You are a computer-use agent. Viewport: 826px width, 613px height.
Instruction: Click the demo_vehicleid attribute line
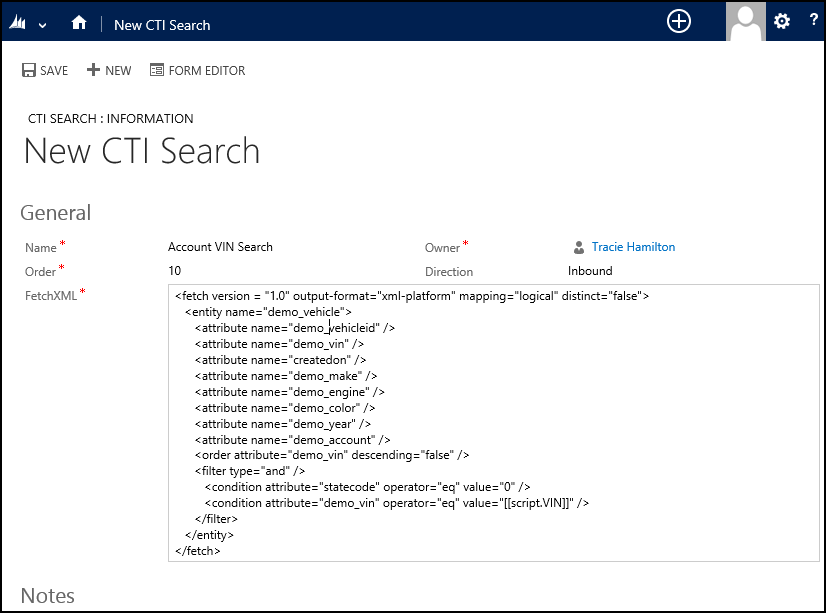295,328
